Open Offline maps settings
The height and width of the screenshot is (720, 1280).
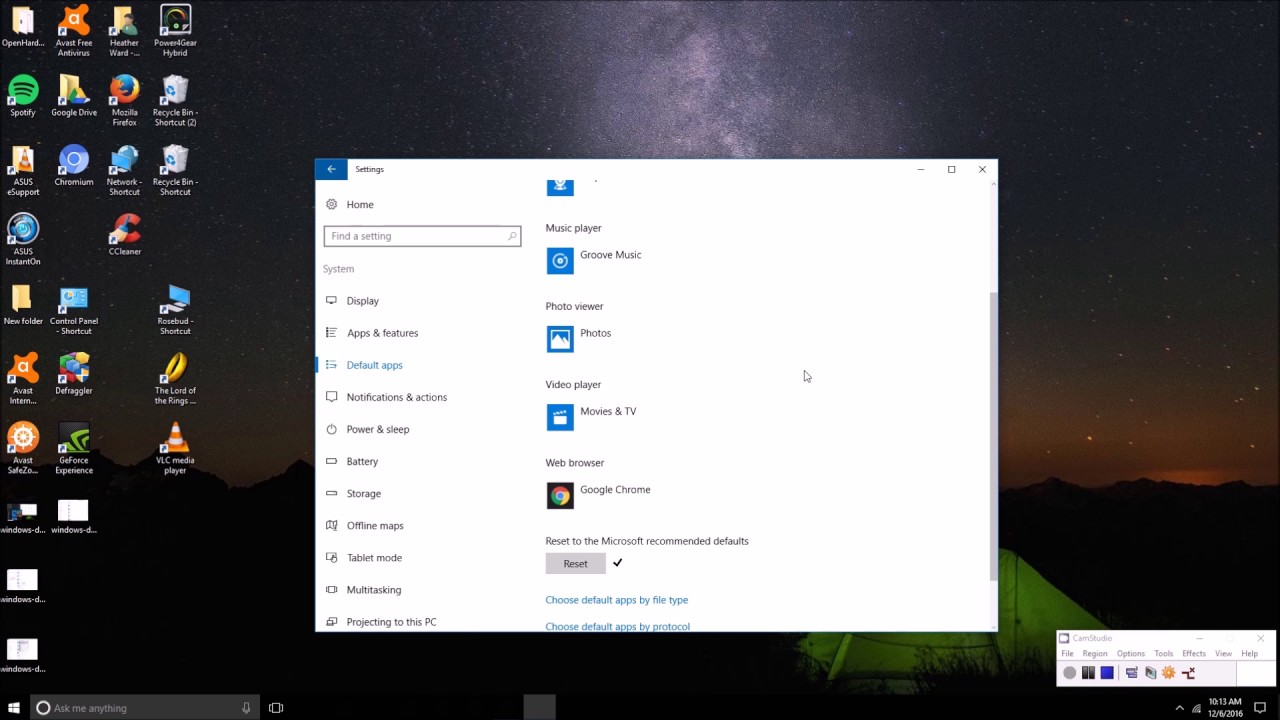pos(375,525)
